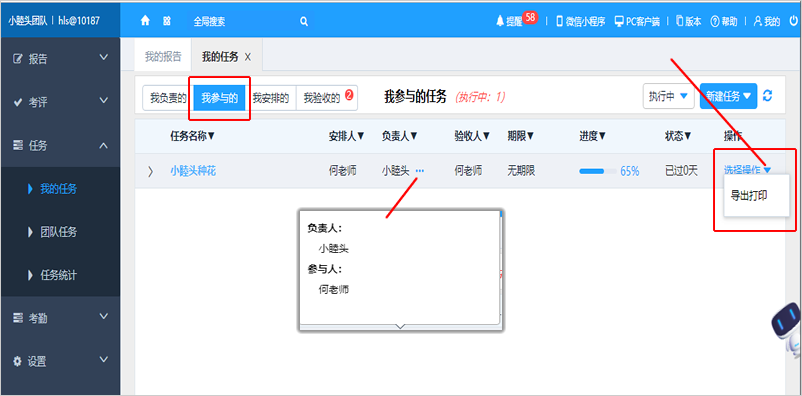Sort by 安排人 column header
The image size is (802, 396).
(346, 136)
